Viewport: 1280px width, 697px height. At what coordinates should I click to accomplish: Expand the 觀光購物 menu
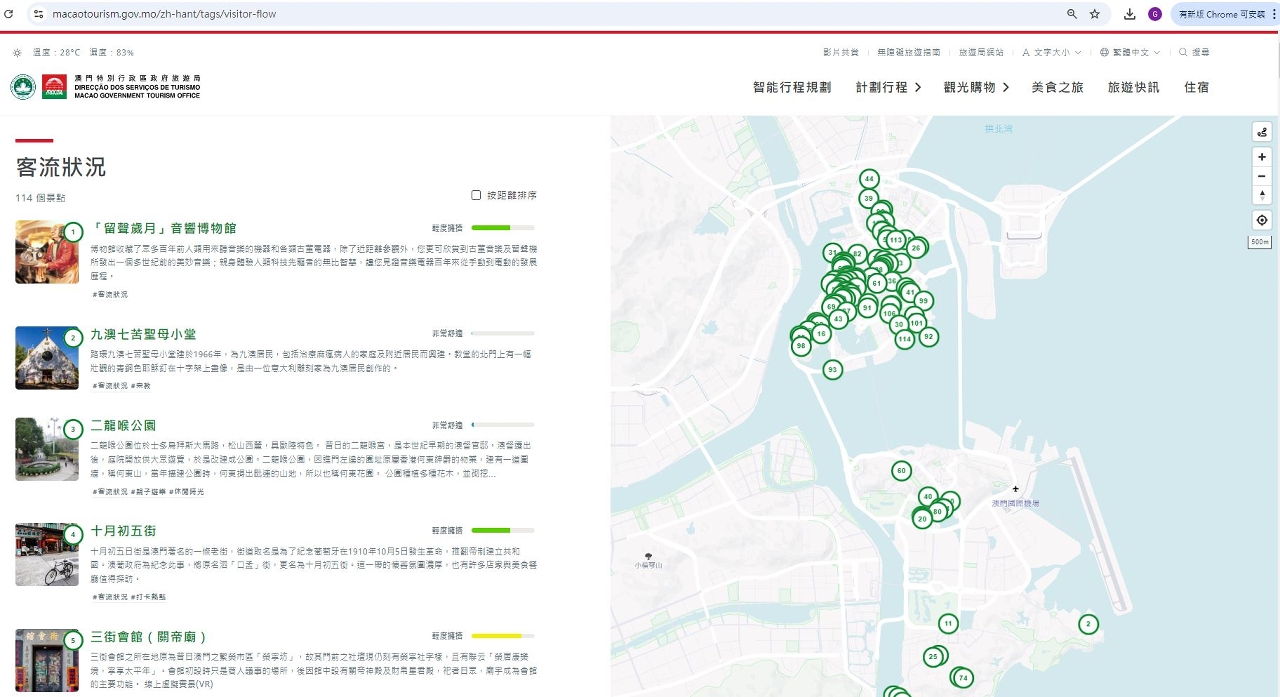point(976,87)
